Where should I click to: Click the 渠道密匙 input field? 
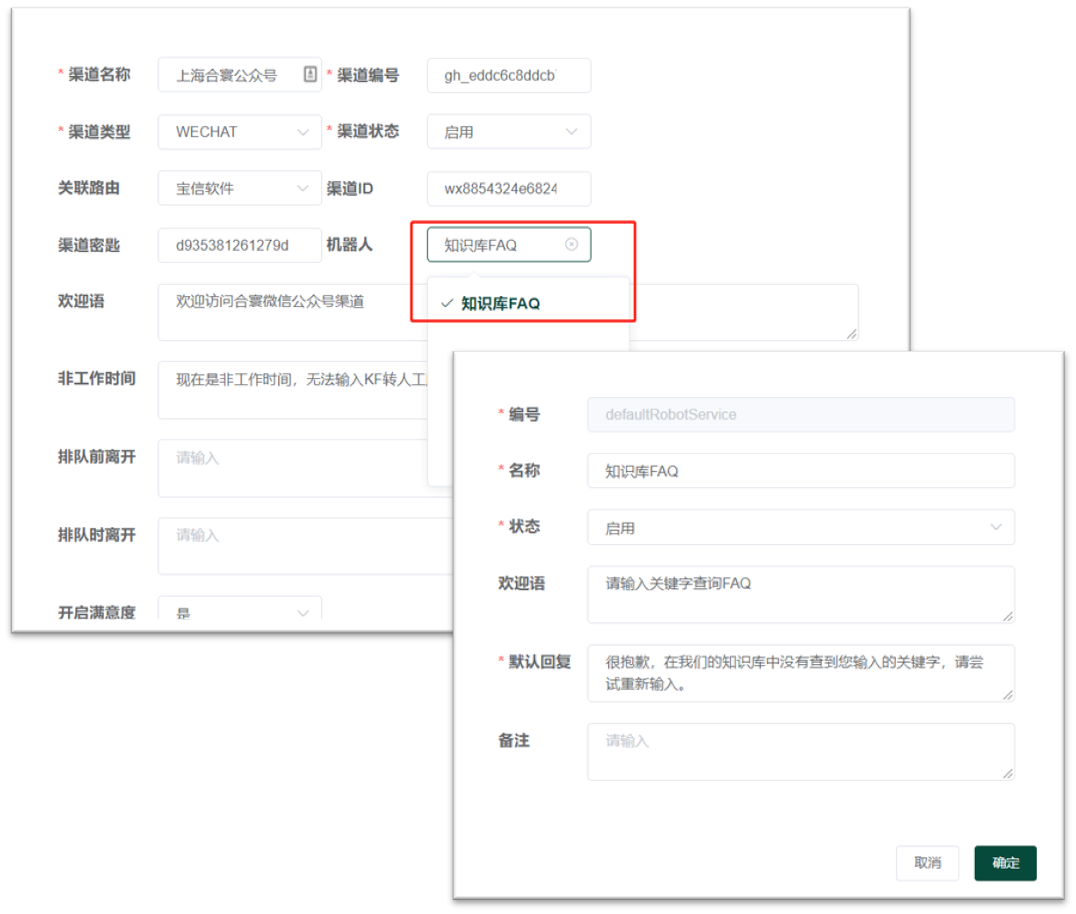pos(240,245)
